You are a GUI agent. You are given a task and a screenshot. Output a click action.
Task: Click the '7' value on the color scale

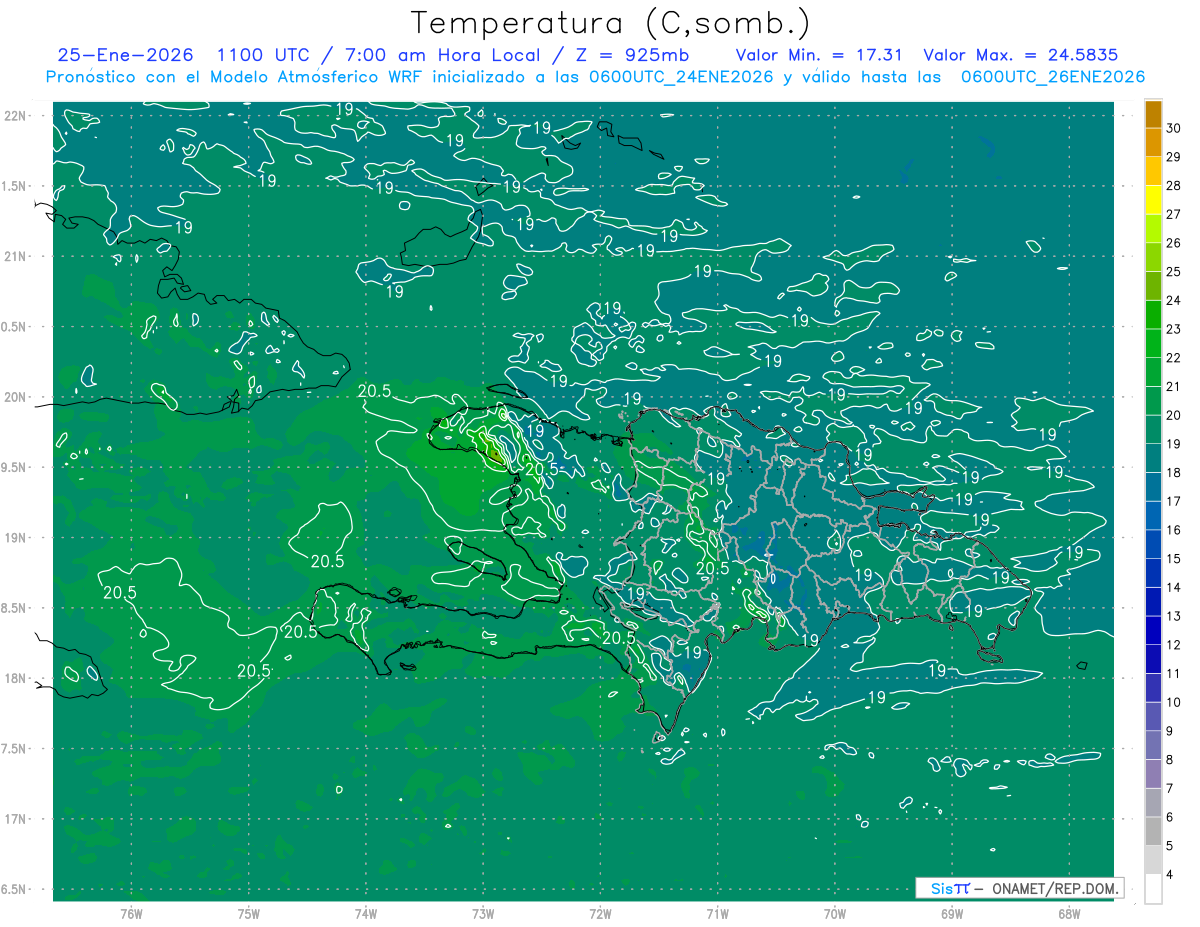1170,789
